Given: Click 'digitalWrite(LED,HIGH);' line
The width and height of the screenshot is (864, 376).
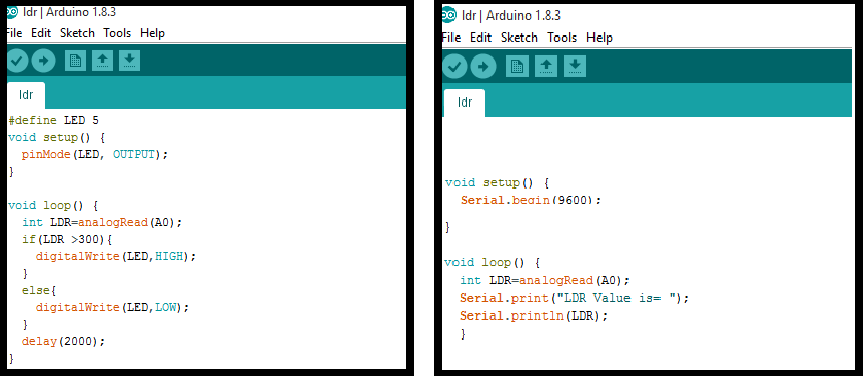Looking at the screenshot, I should pos(116,256).
